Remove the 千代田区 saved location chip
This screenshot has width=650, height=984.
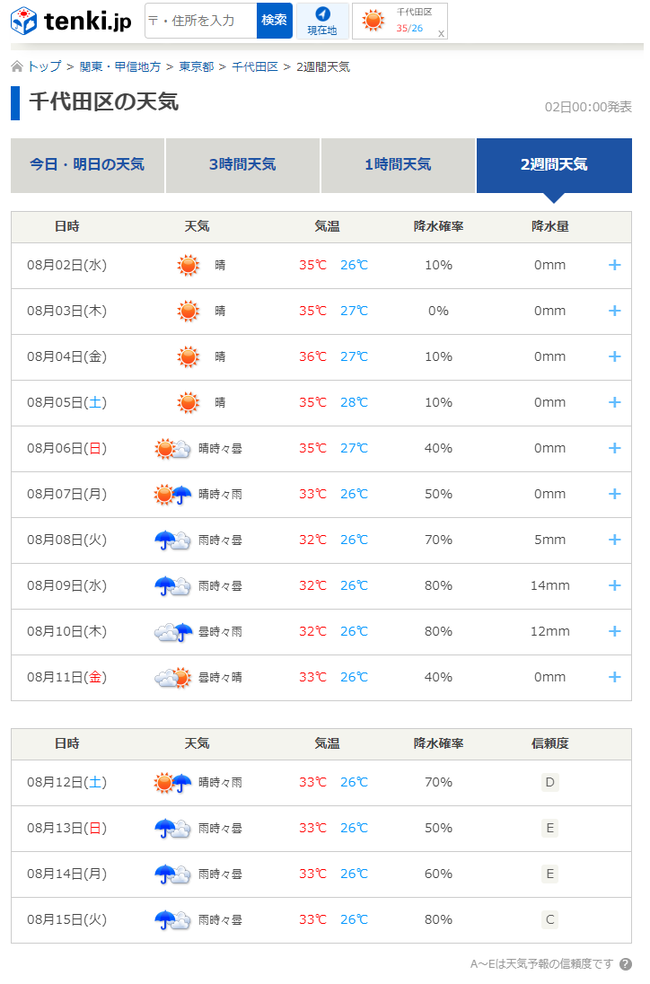(441, 33)
